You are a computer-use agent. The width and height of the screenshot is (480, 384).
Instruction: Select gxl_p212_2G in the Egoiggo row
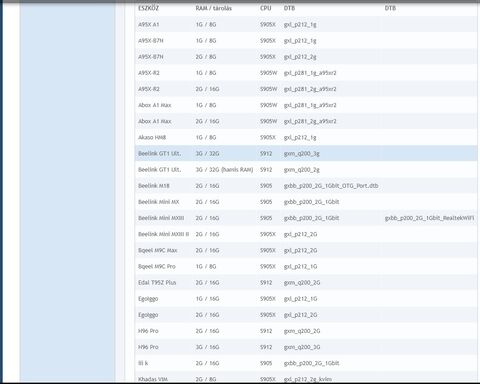point(300,315)
